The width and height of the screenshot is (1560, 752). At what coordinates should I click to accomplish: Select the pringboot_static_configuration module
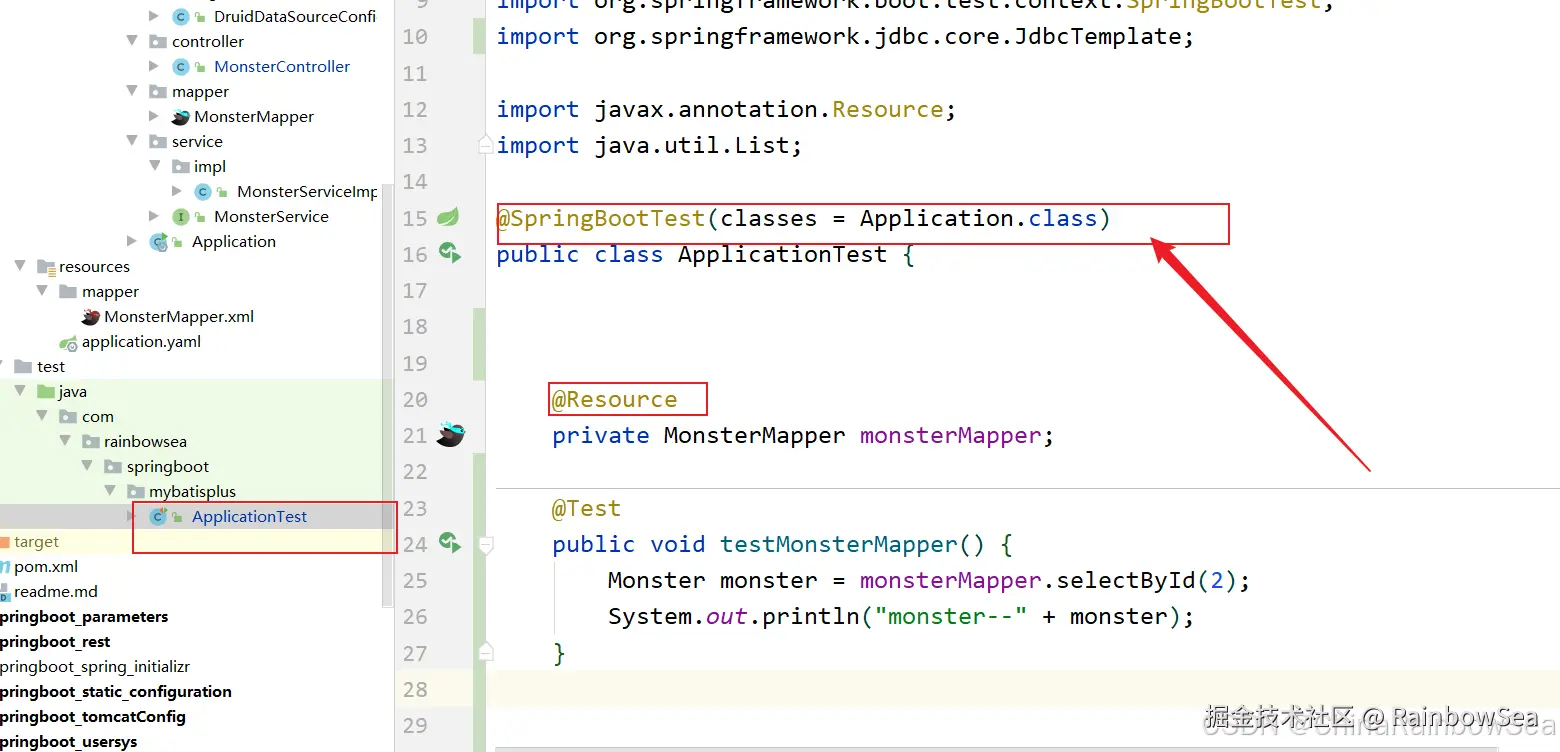pyautogui.click(x=116, y=691)
